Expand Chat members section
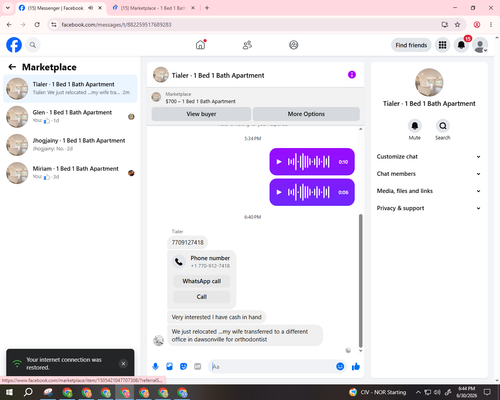Viewport: 500px width, 400px height. [429, 174]
